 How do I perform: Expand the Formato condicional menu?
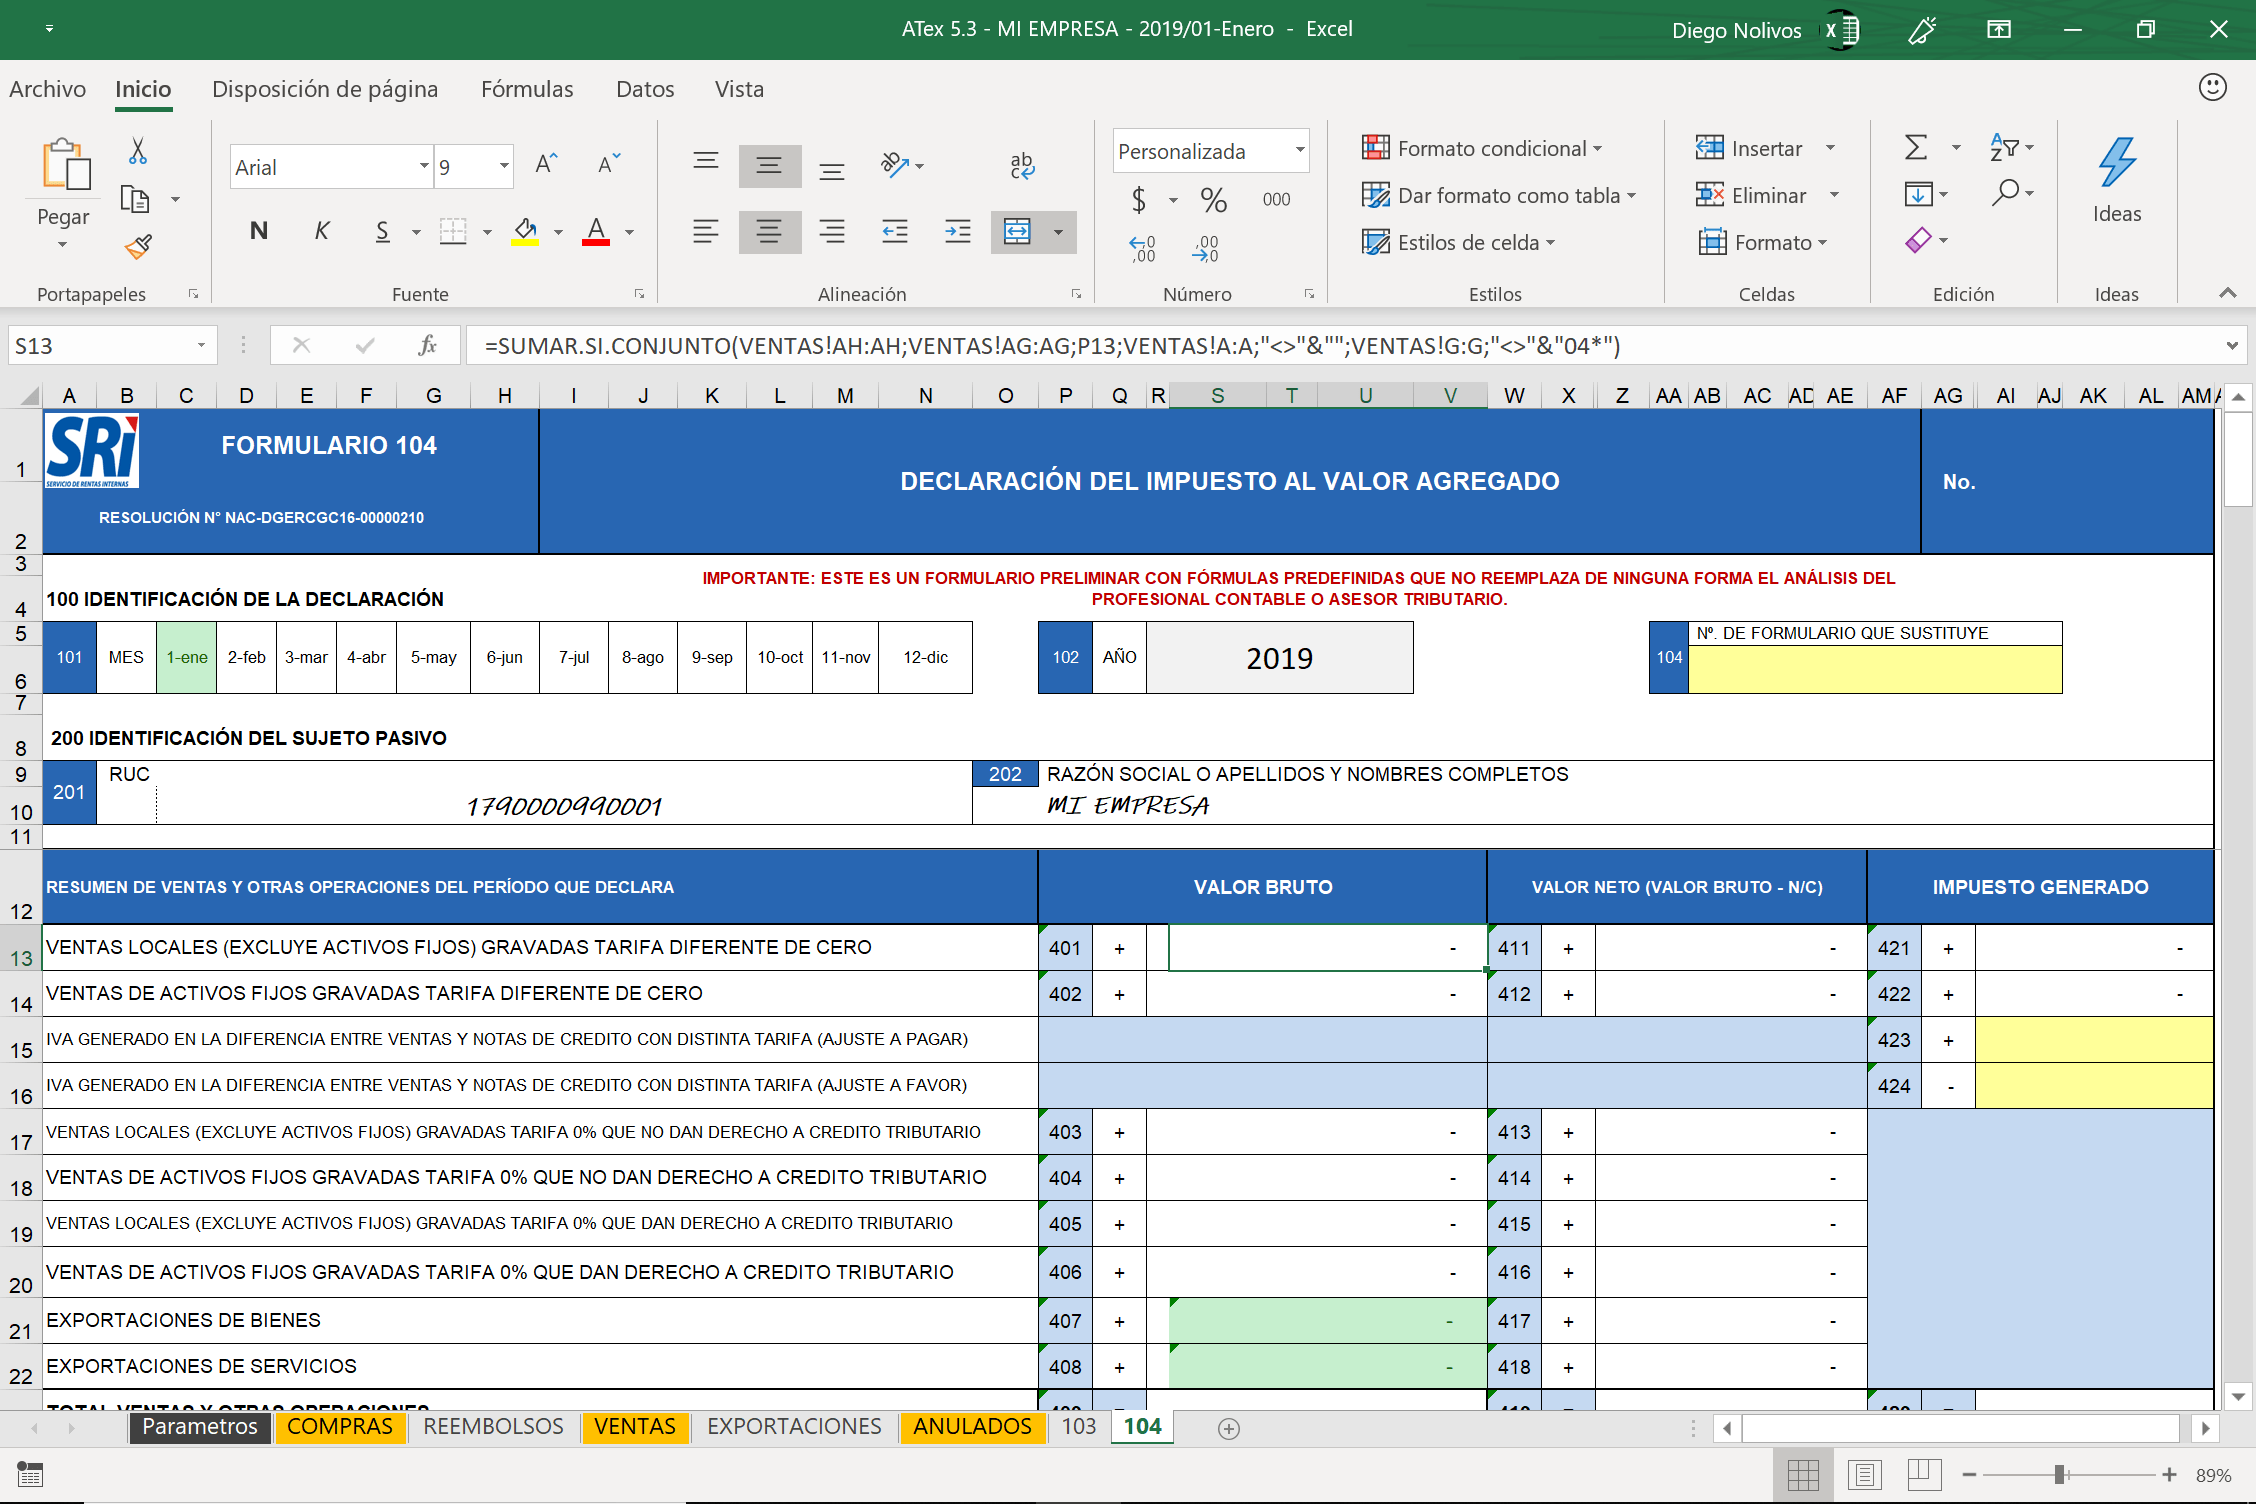1483,149
